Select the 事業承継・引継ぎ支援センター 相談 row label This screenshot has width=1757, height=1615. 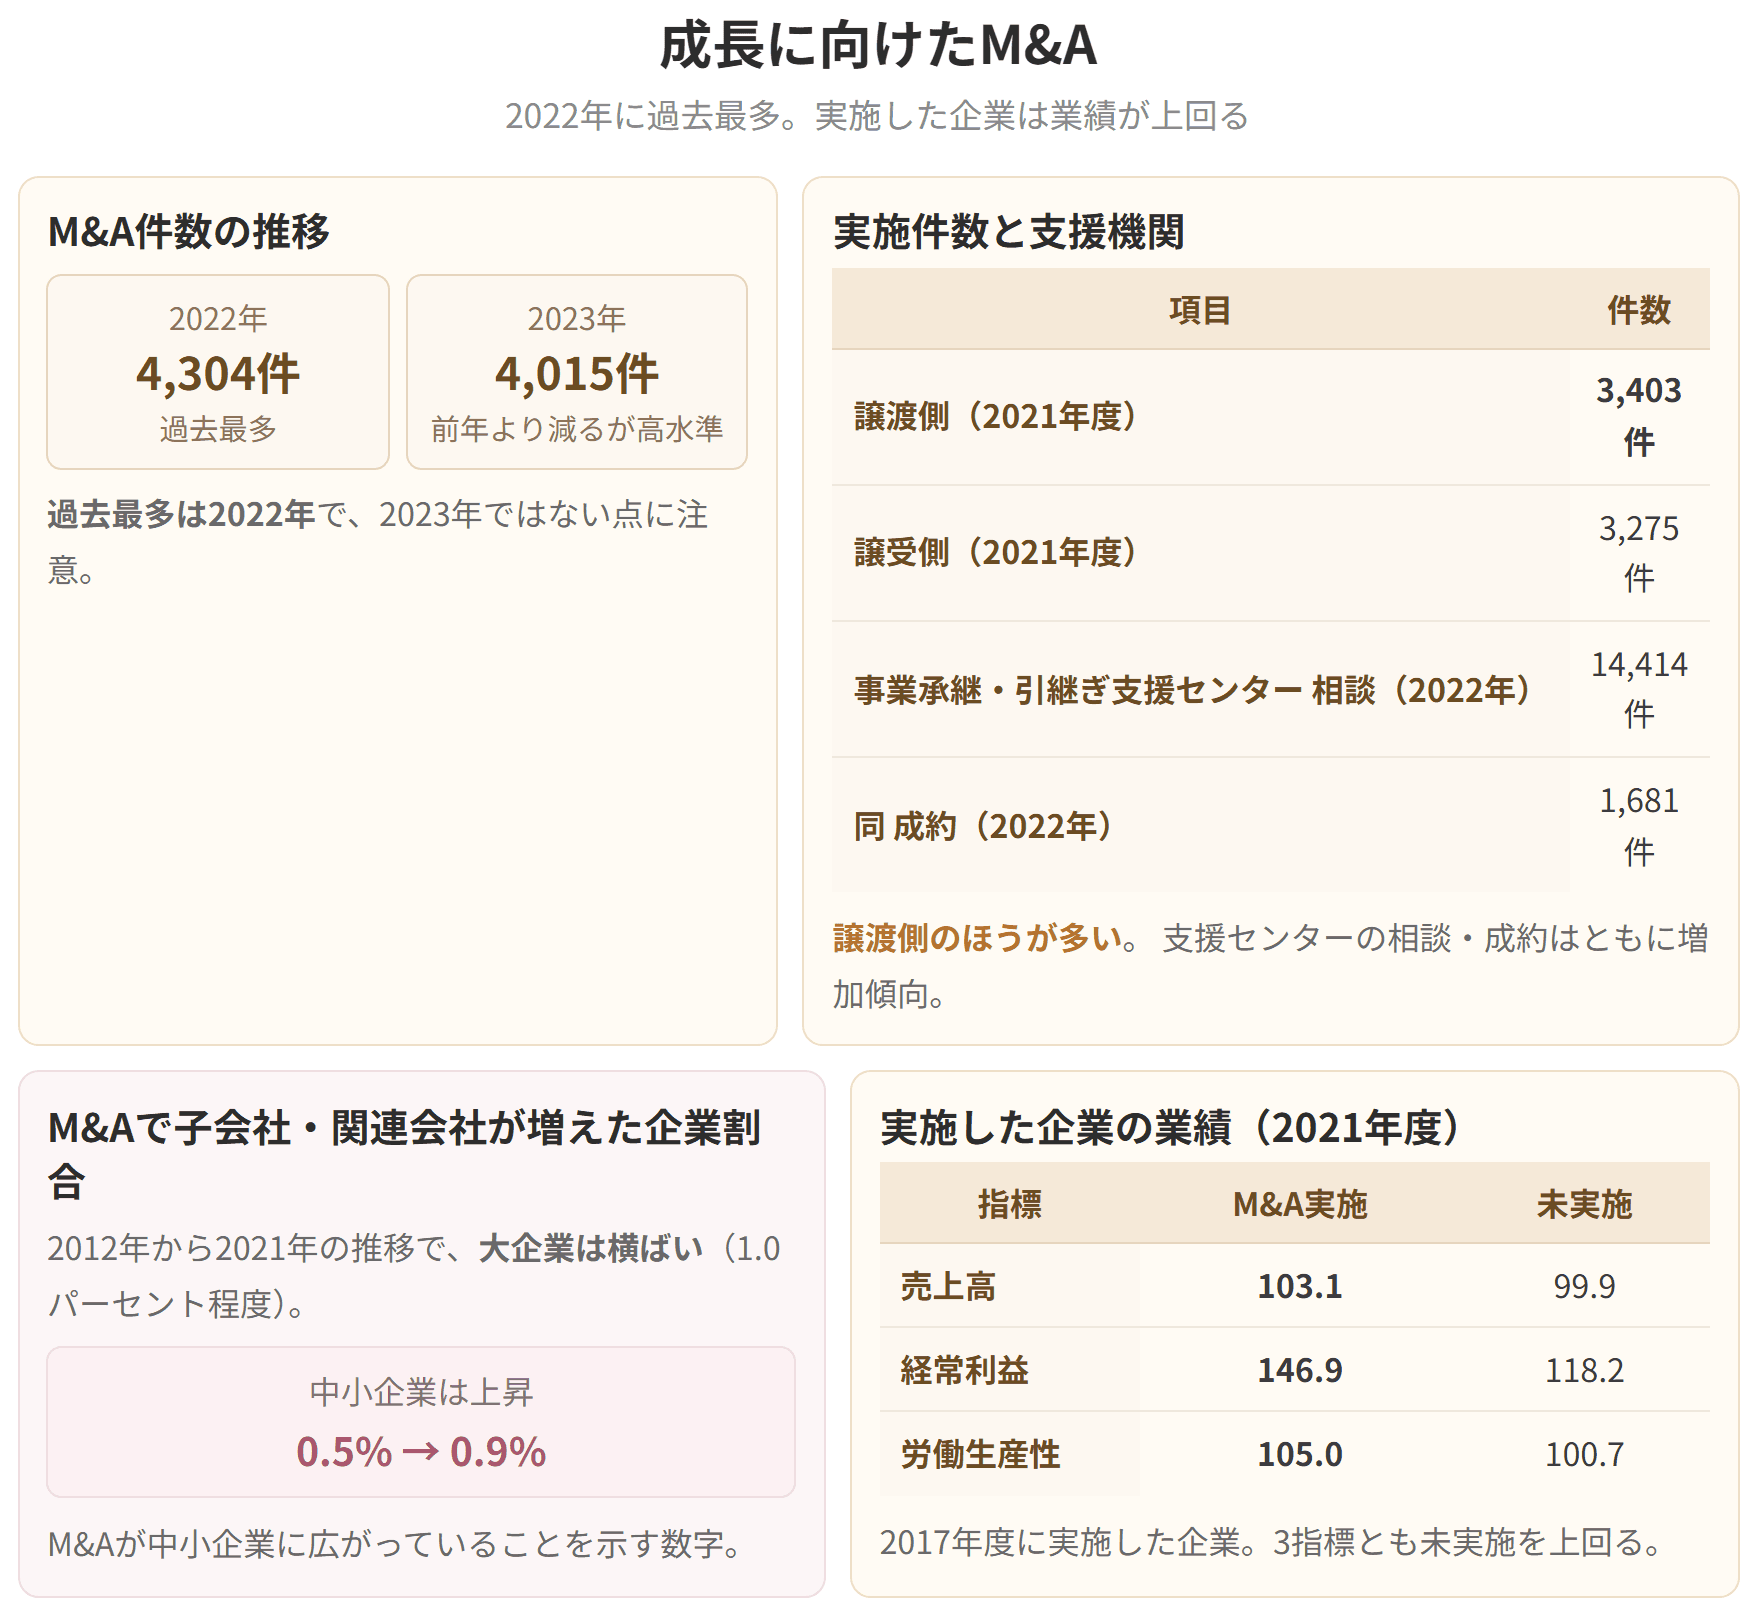tap(1193, 690)
